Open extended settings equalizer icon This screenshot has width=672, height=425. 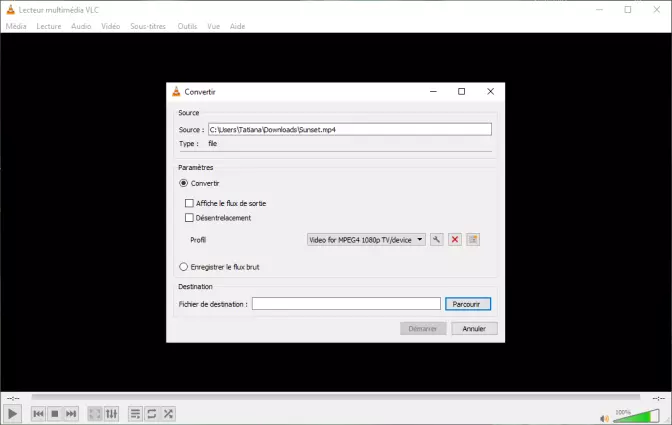click(x=111, y=414)
